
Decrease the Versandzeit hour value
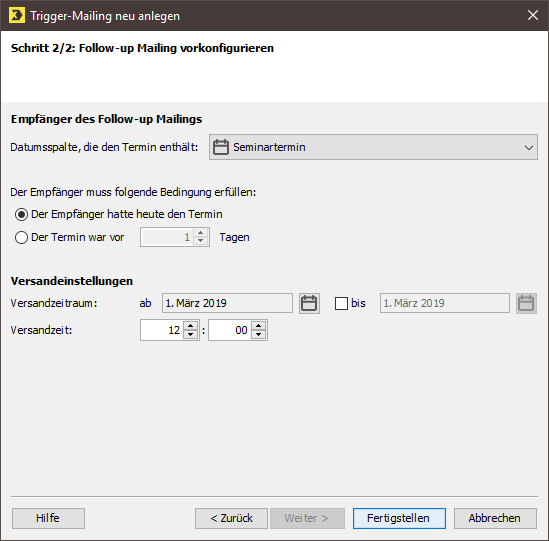pos(190,334)
